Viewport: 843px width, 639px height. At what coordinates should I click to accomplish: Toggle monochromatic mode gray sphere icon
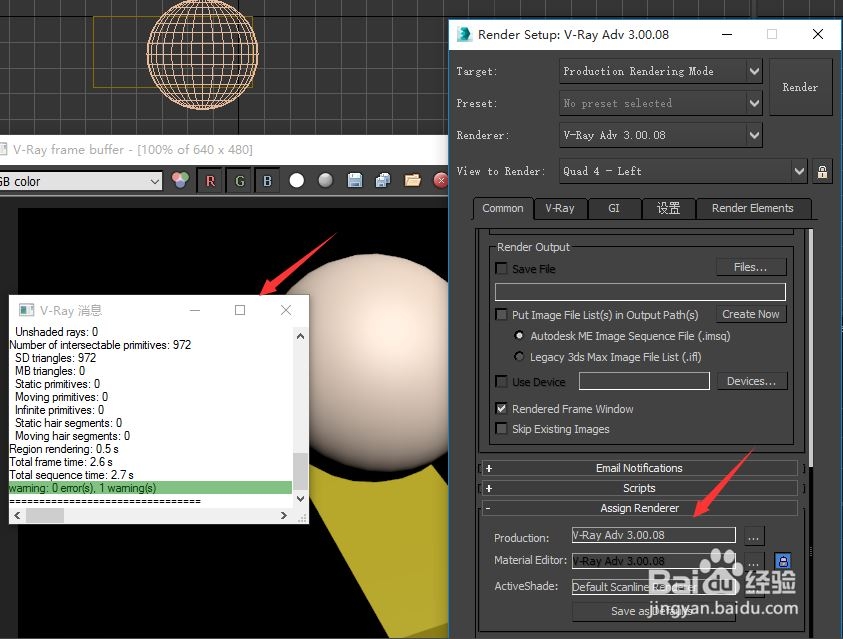(325, 181)
